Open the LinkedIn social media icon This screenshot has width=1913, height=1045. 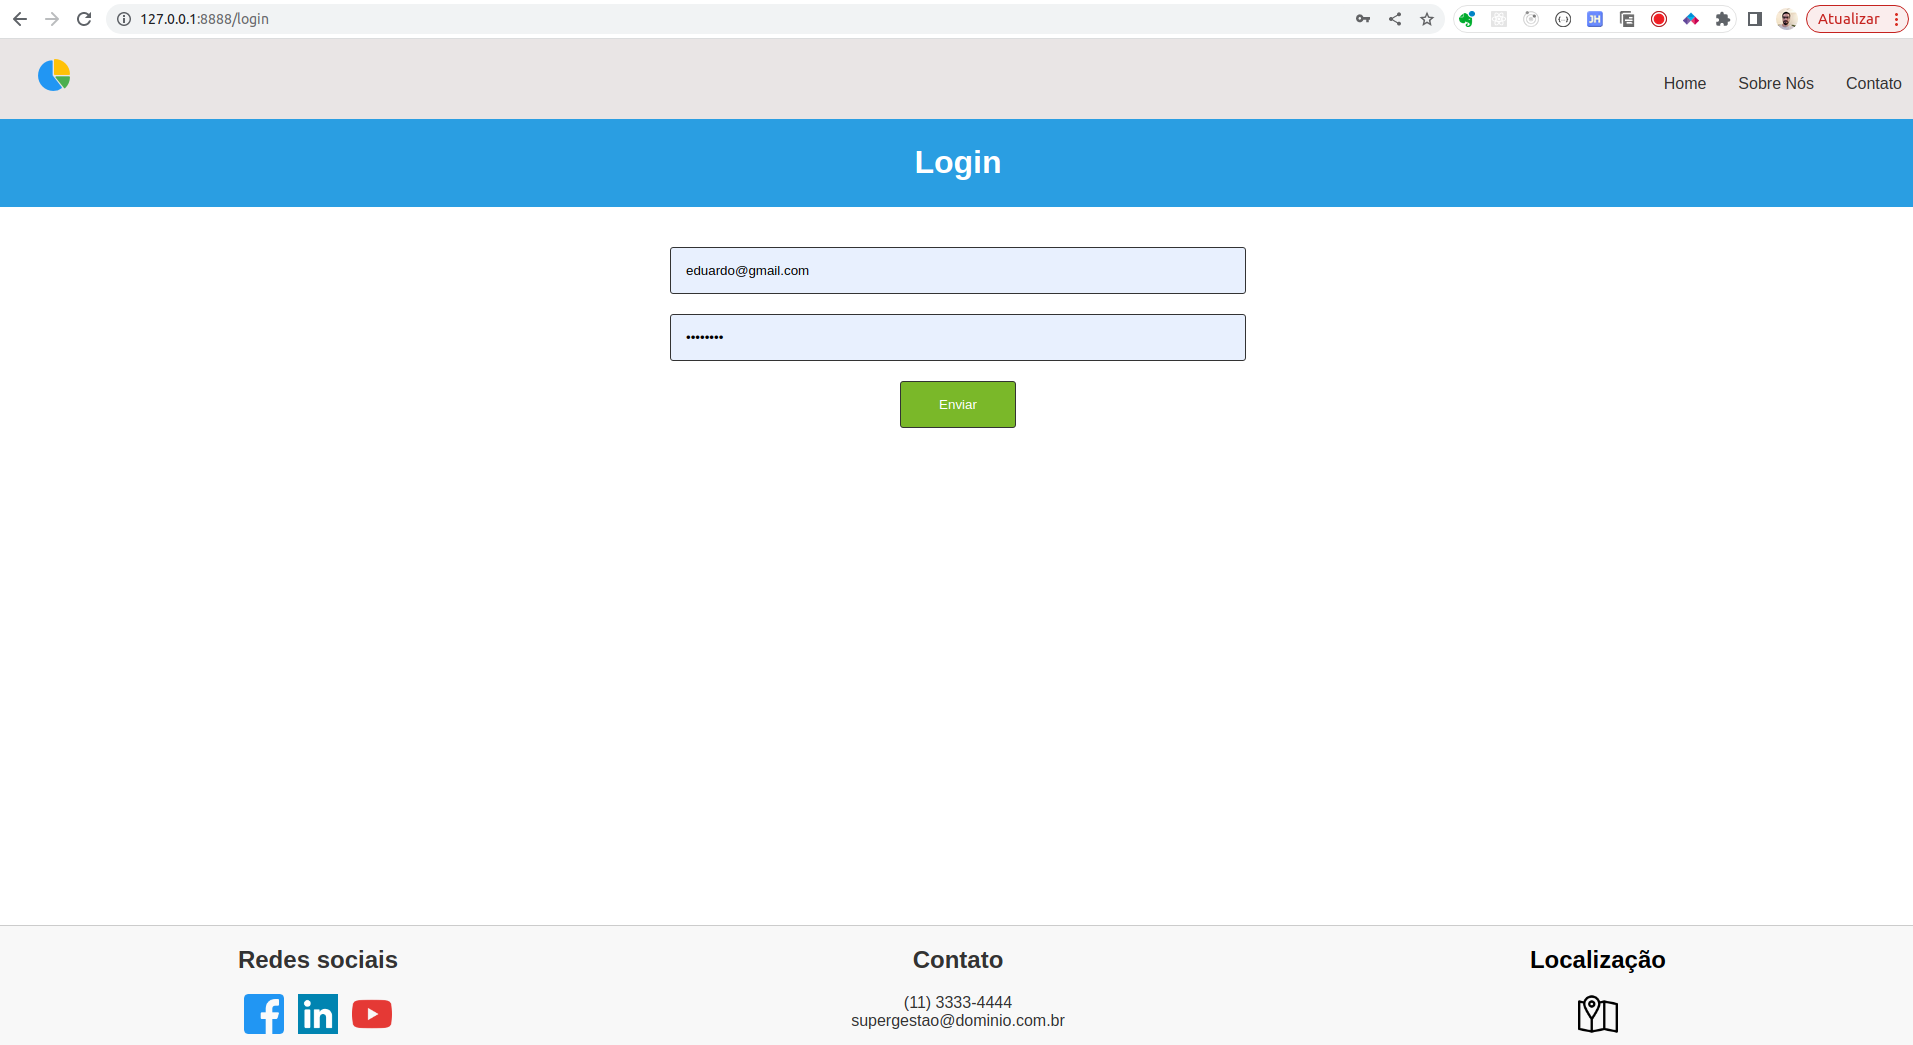tap(317, 1013)
